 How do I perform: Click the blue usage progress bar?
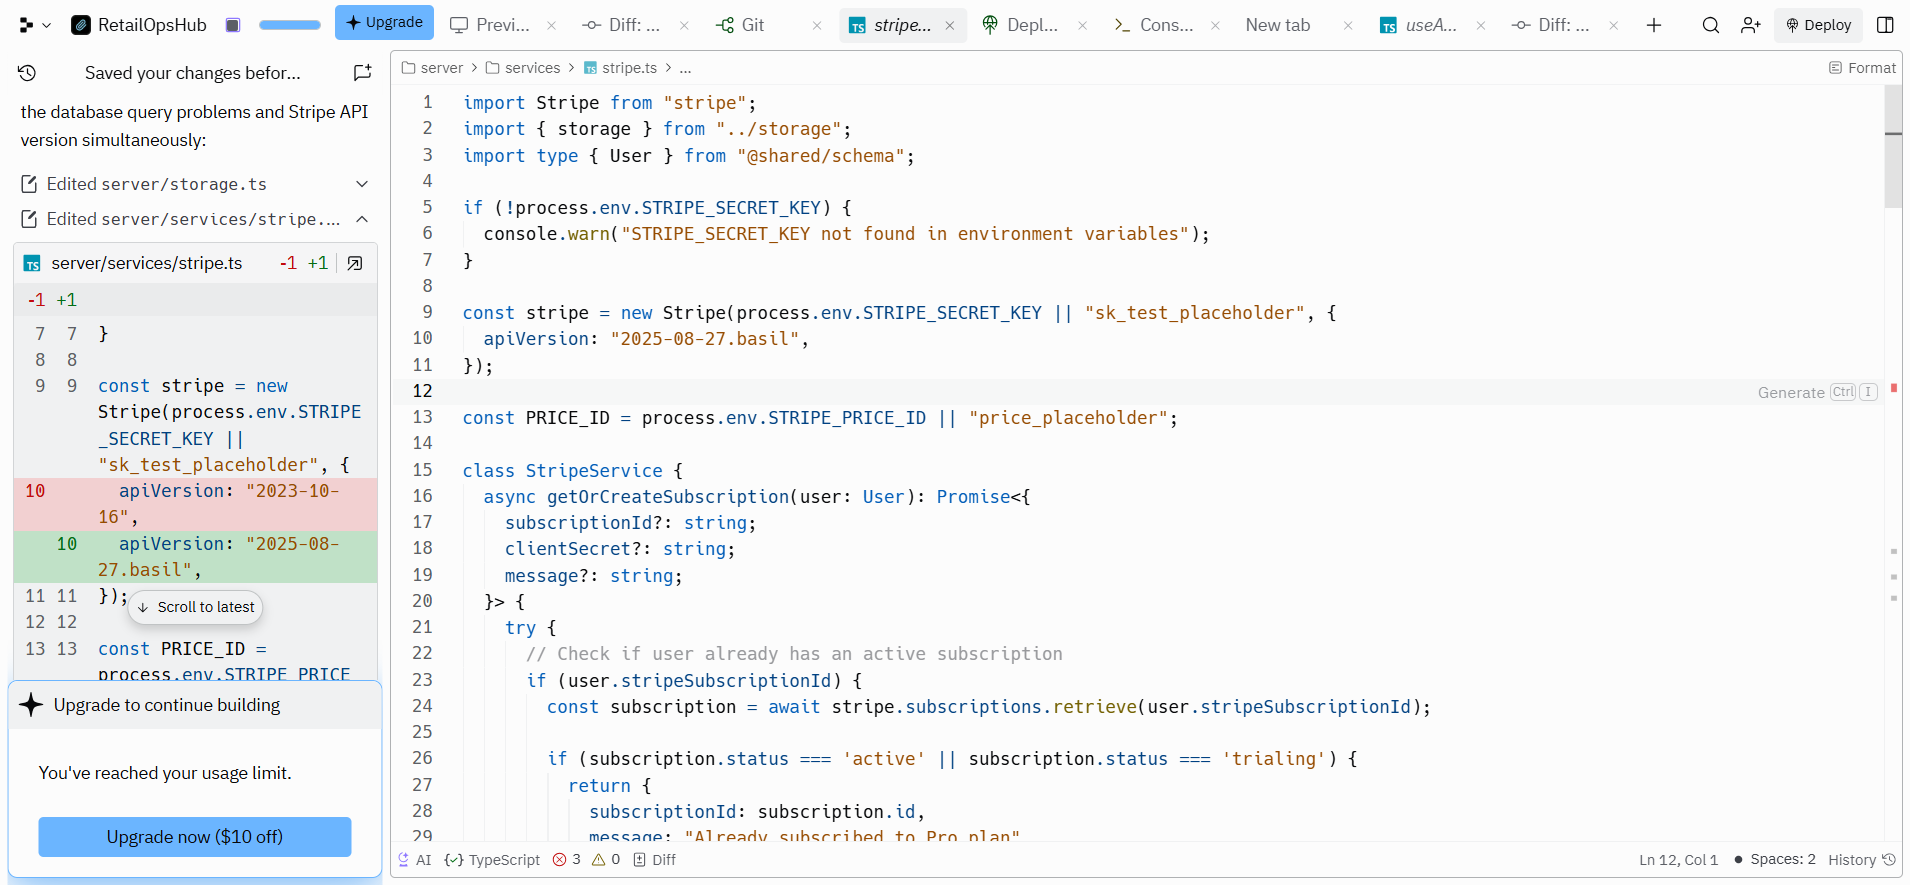[290, 25]
